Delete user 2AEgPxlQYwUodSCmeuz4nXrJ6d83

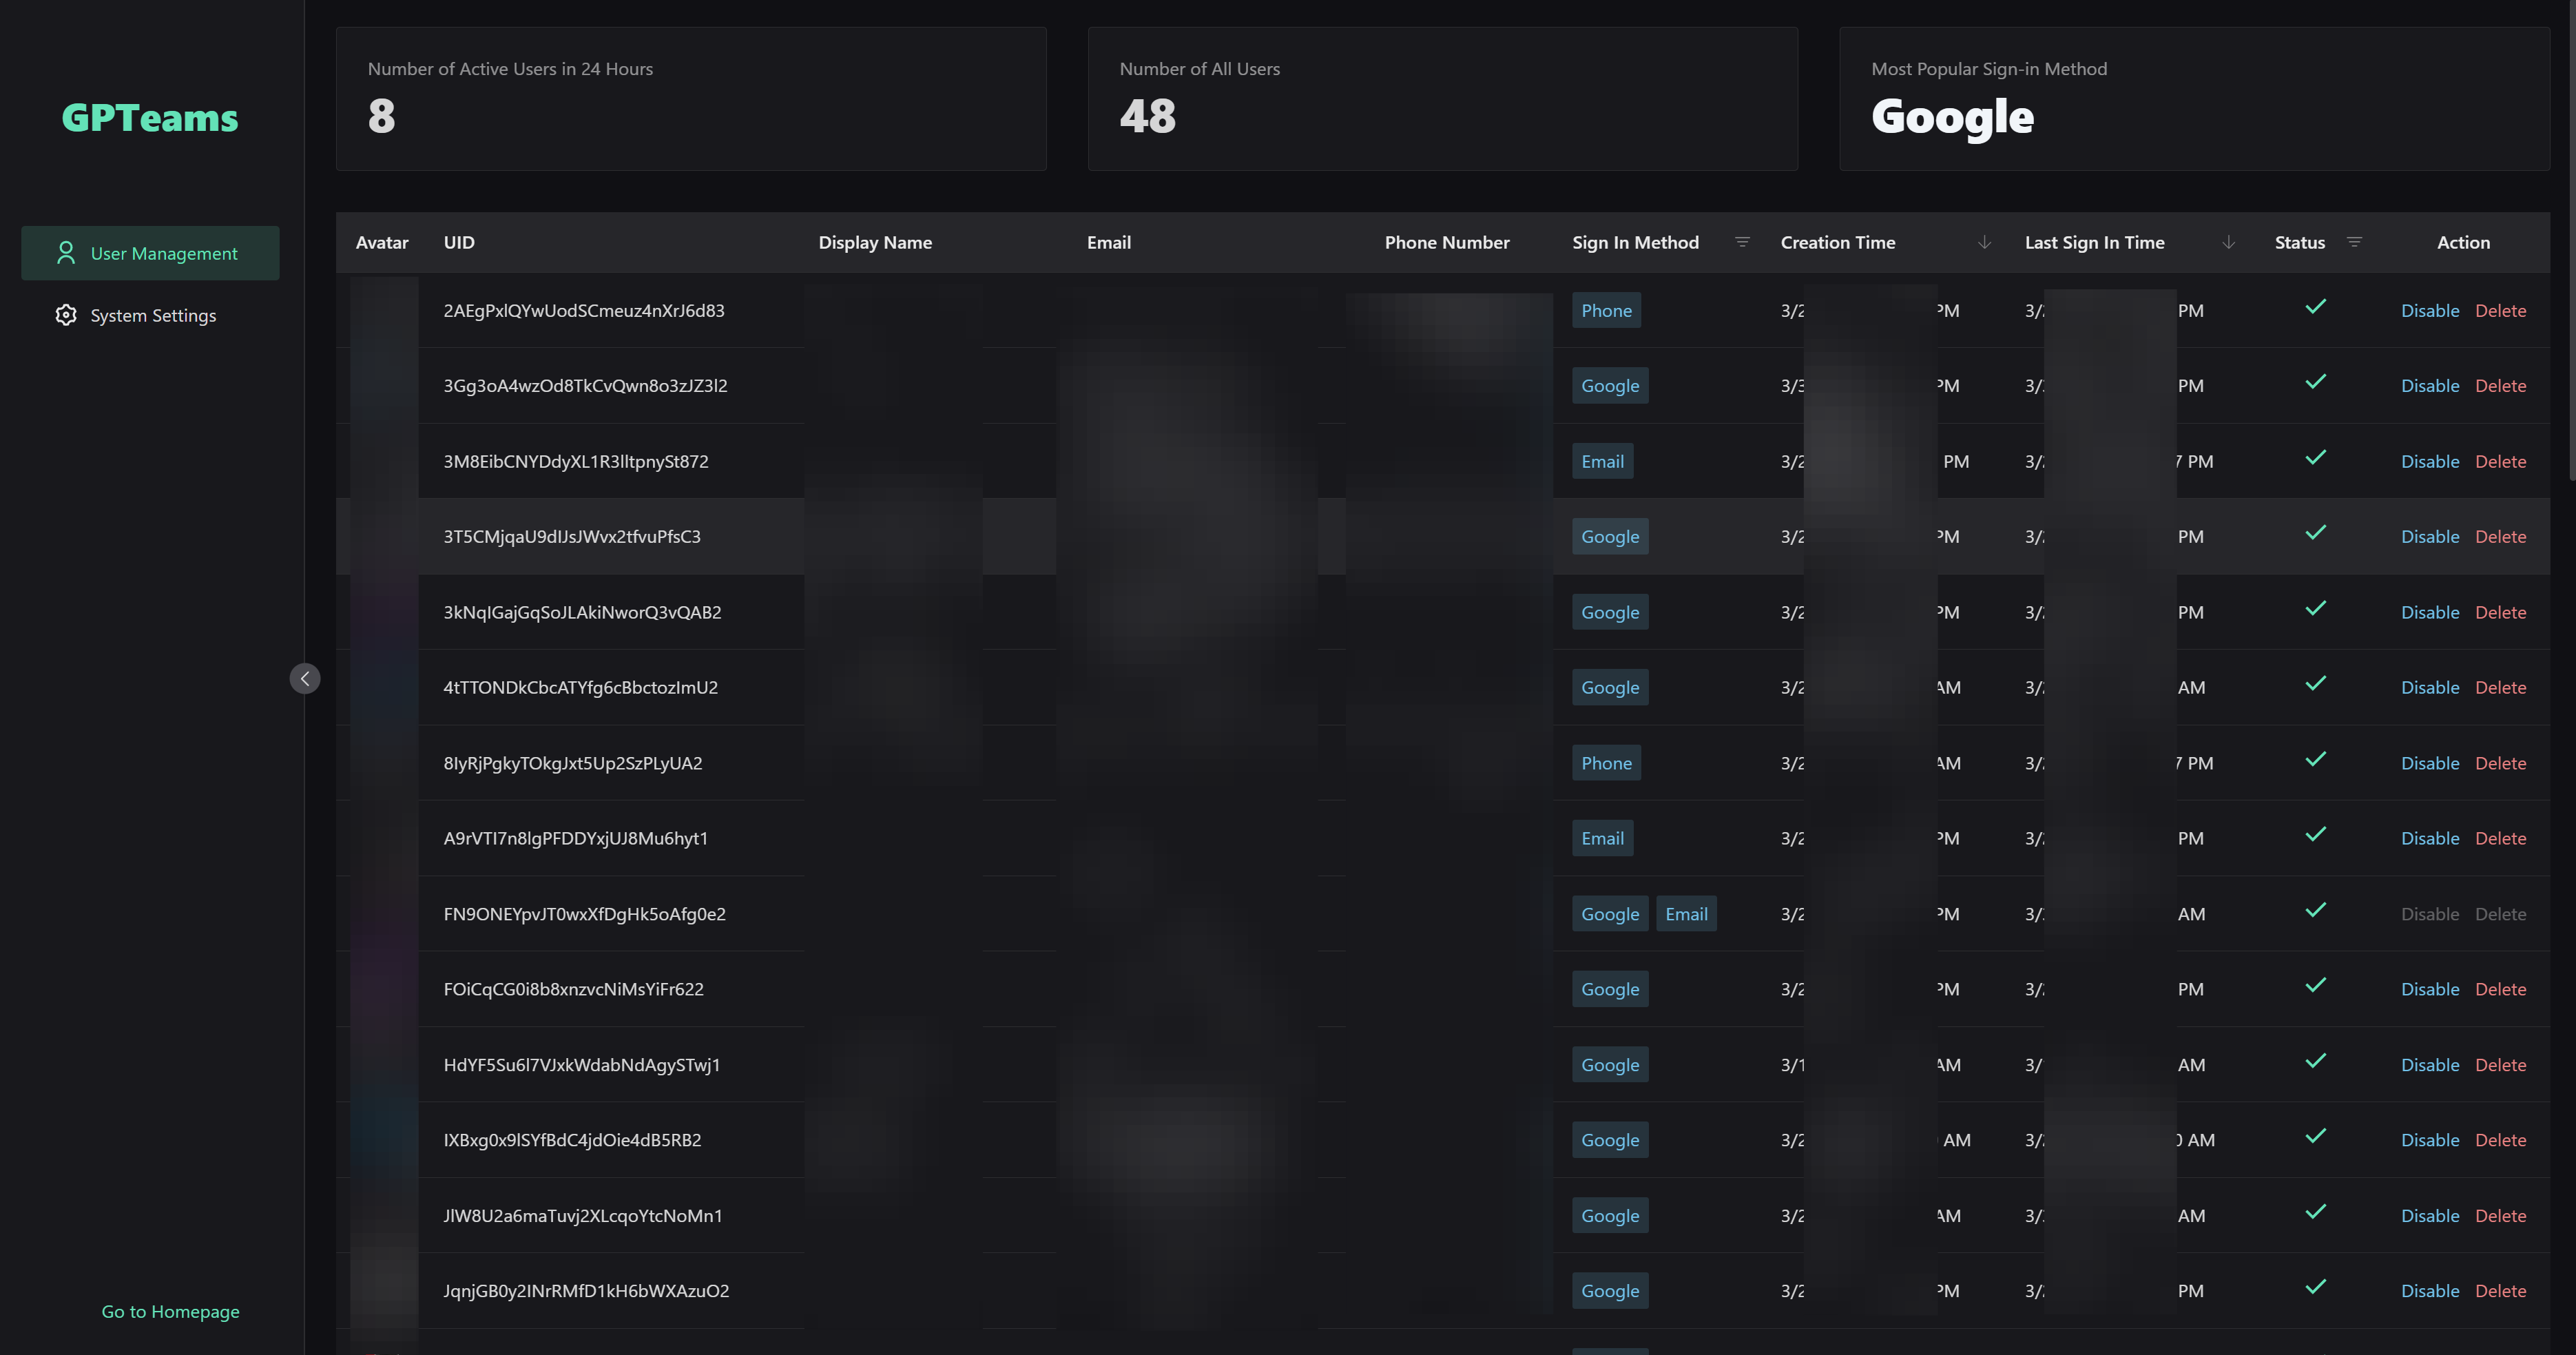point(2500,310)
